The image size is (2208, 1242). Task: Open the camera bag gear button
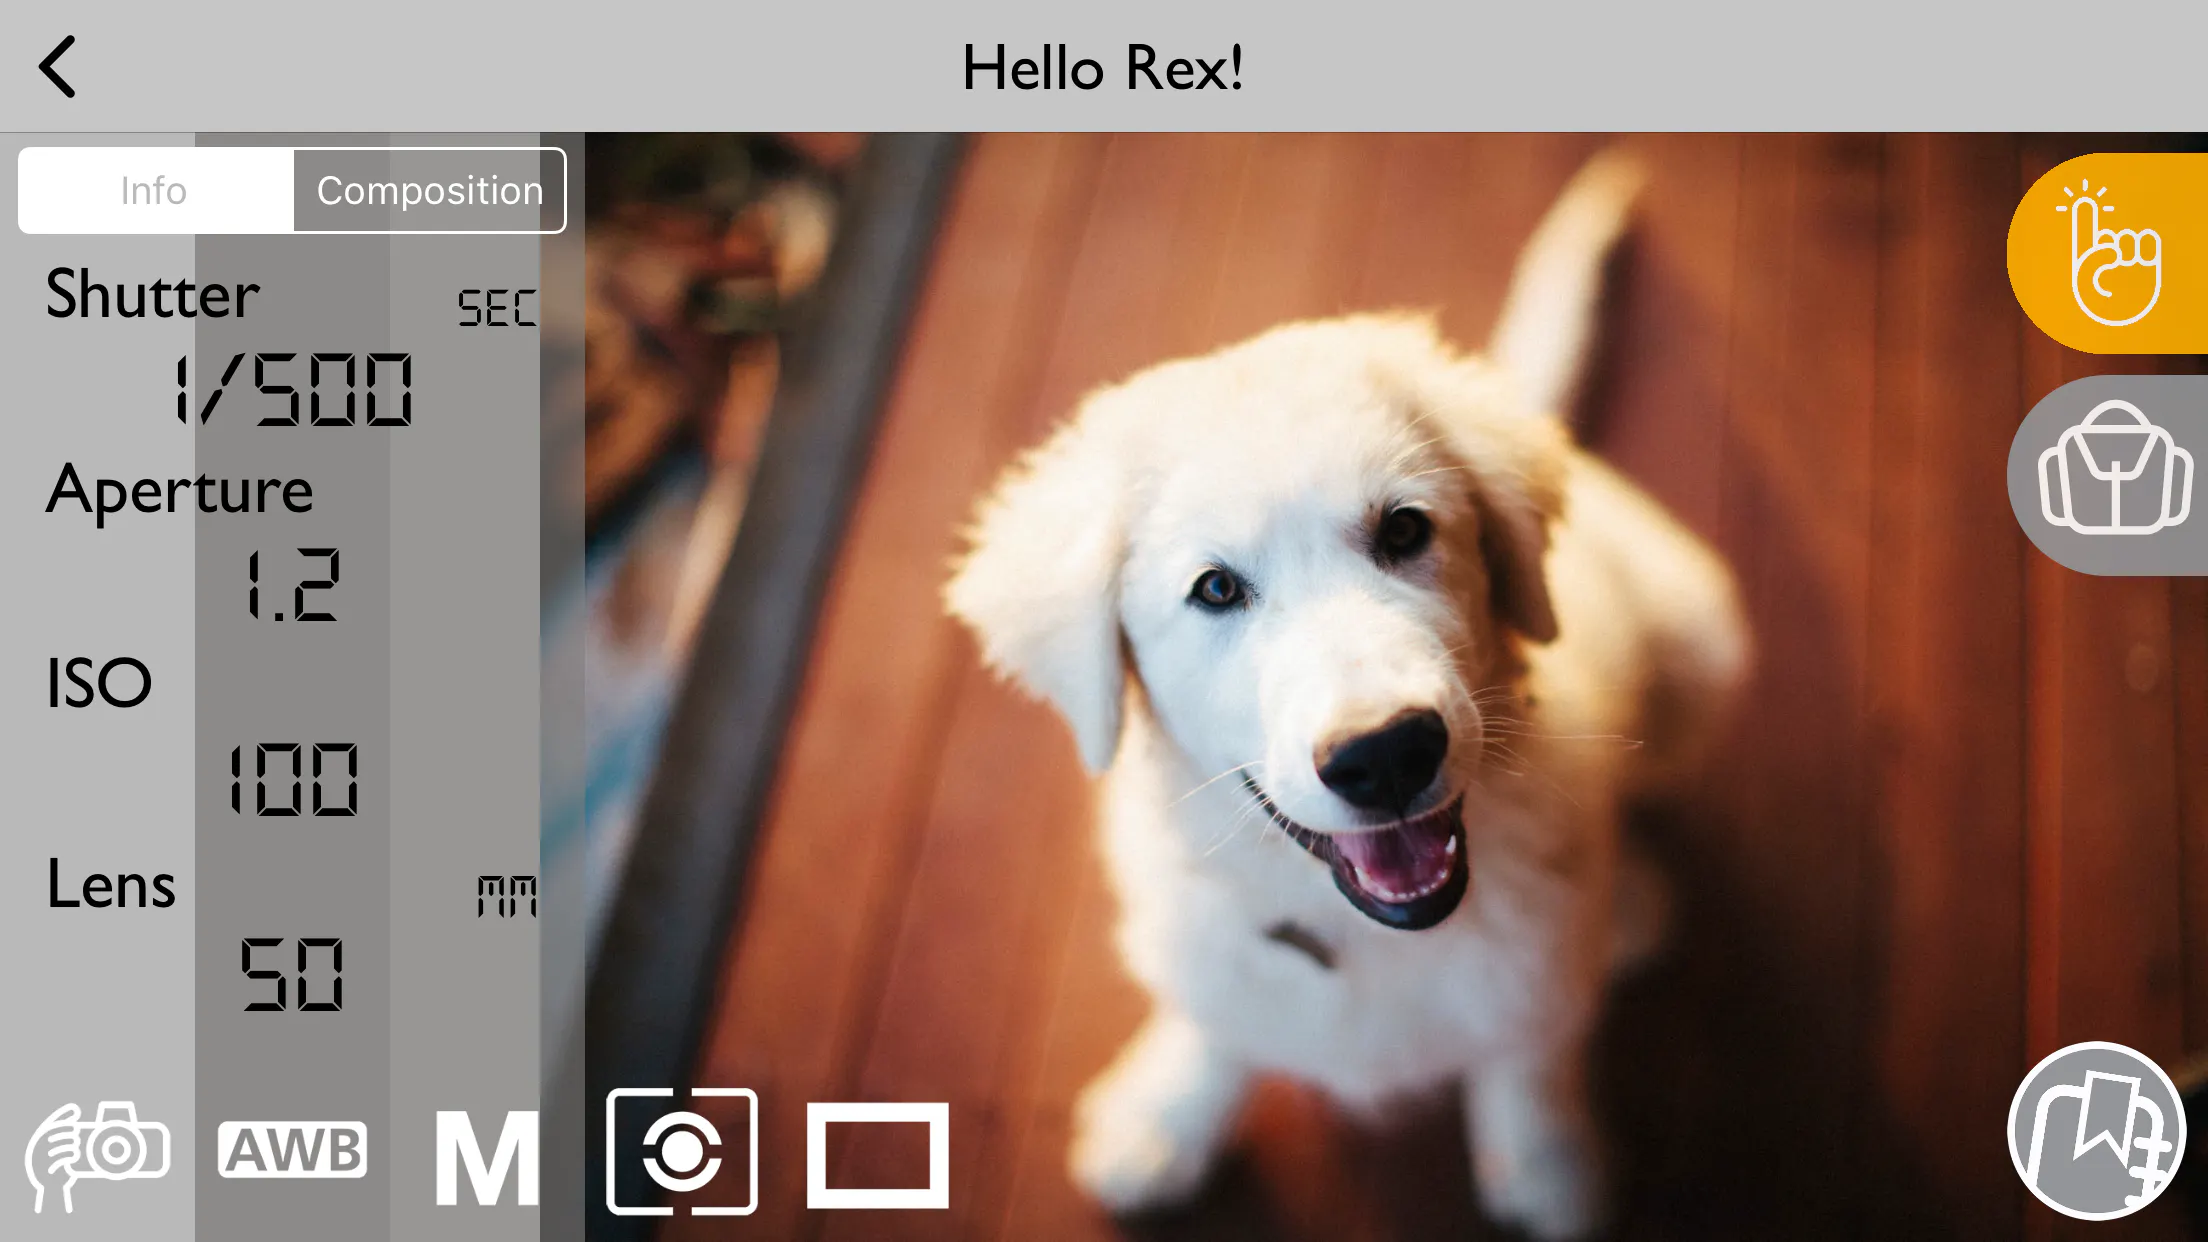click(2110, 474)
